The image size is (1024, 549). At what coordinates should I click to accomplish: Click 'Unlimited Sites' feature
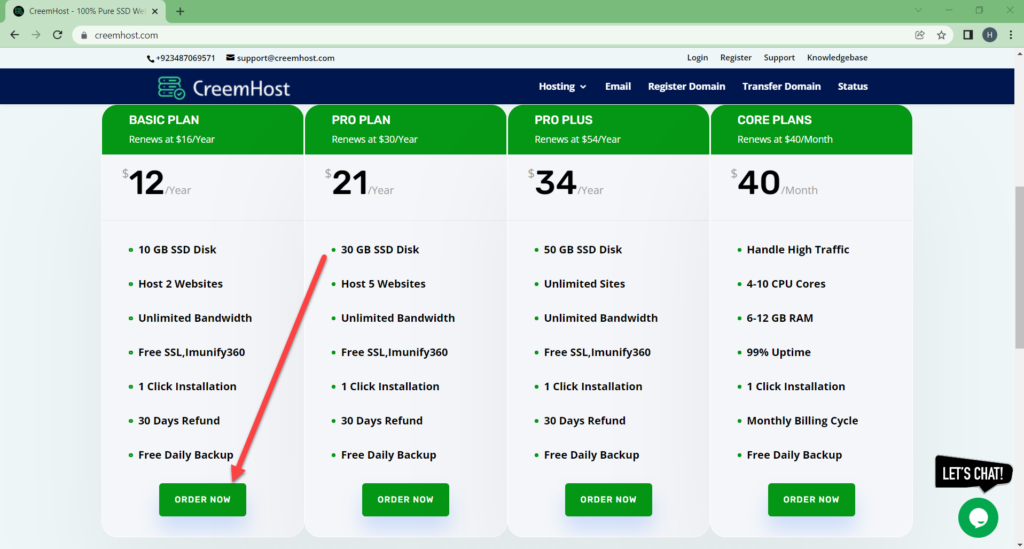(584, 284)
